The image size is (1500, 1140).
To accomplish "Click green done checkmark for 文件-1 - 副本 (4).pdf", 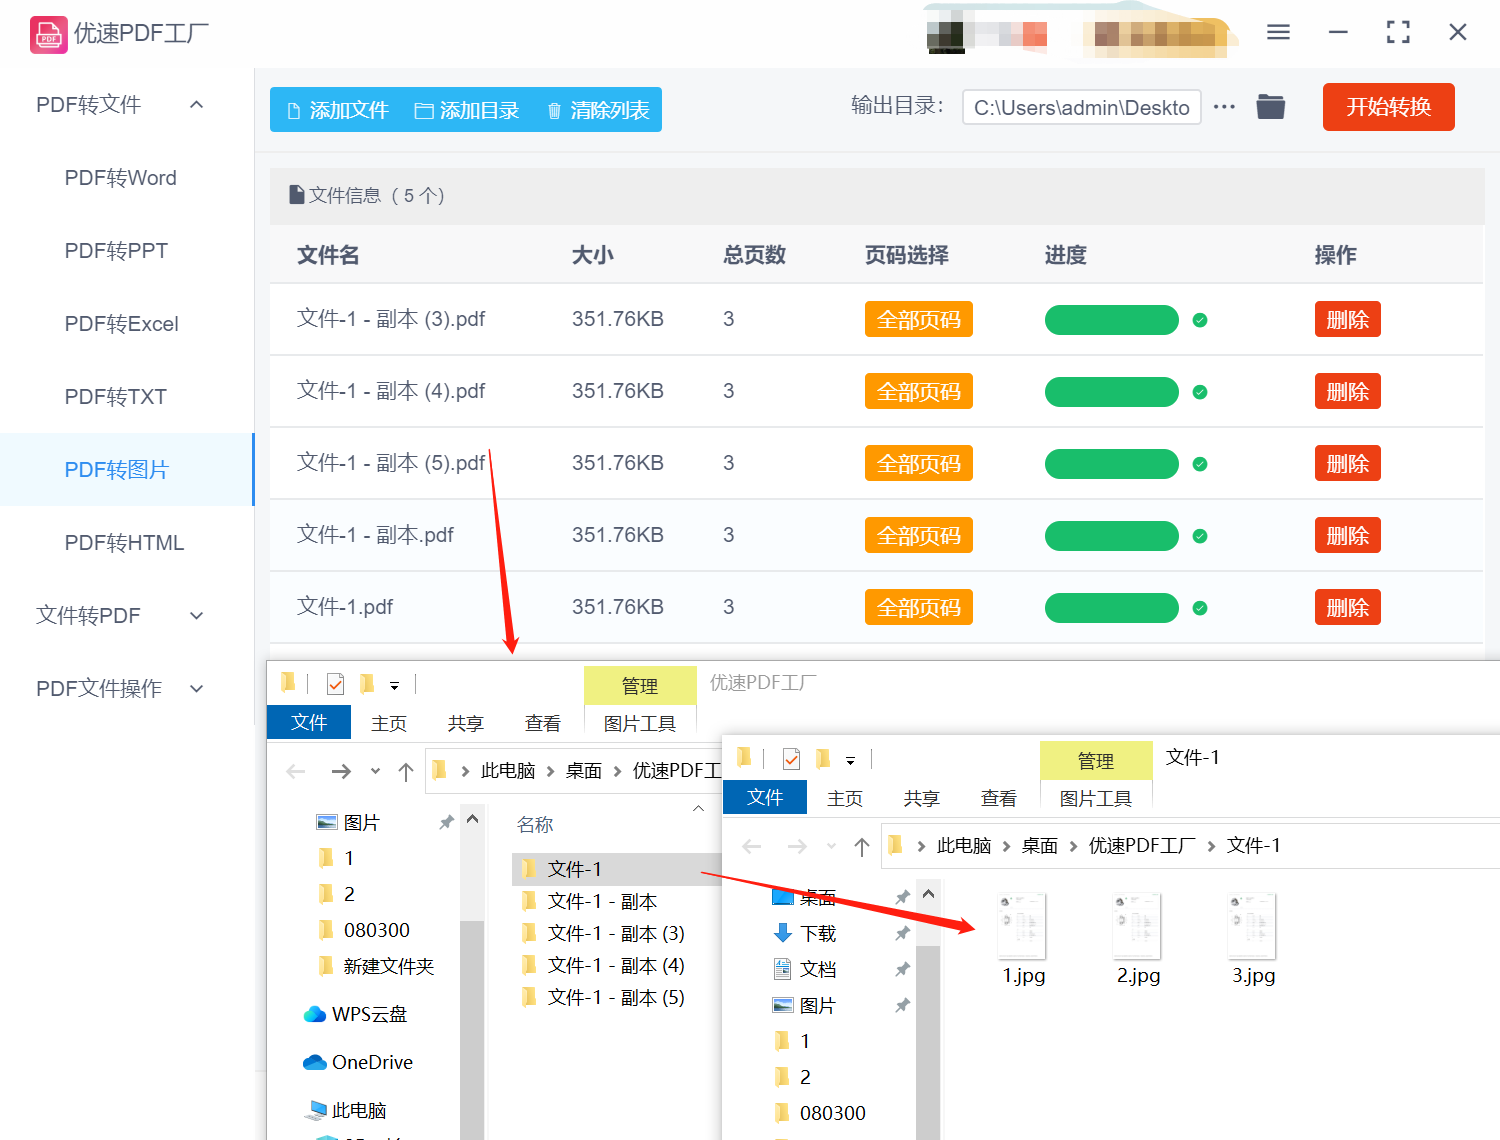I will pyautogui.click(x=1200, y=392).
